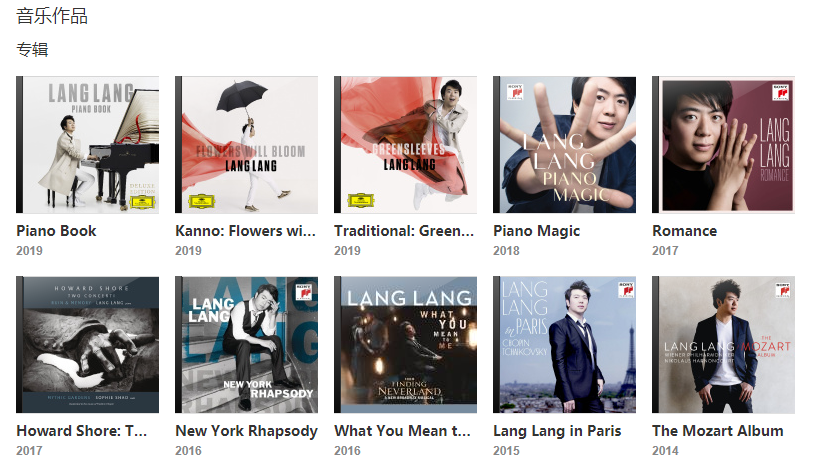Open Flowers Will Bloom album cover
This screenshot has height=470, width=815.
click(x=246, y=145)
